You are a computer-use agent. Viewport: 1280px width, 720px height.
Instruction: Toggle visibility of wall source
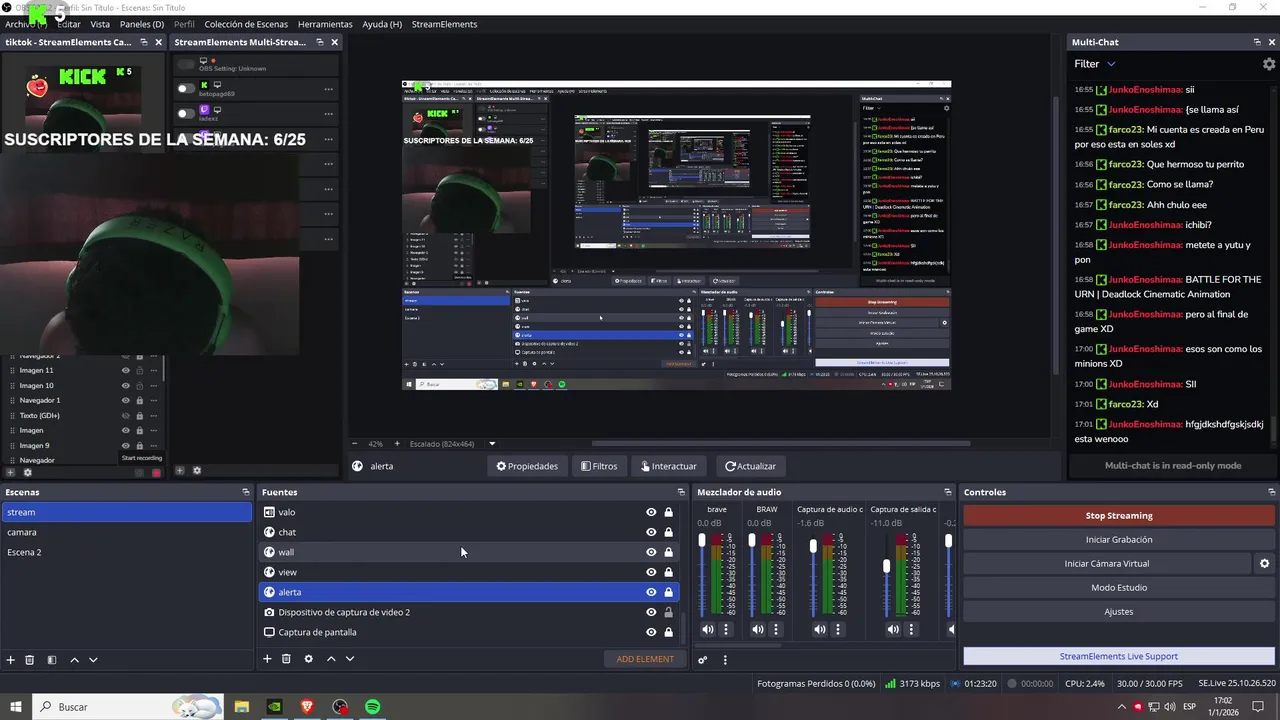coord(651,552)
